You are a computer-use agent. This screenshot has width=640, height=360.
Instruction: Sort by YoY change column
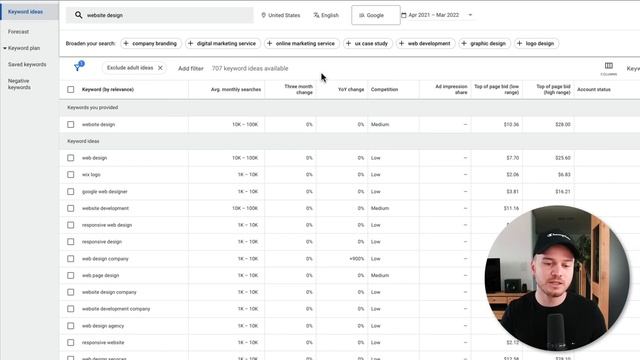pos(351,89)
